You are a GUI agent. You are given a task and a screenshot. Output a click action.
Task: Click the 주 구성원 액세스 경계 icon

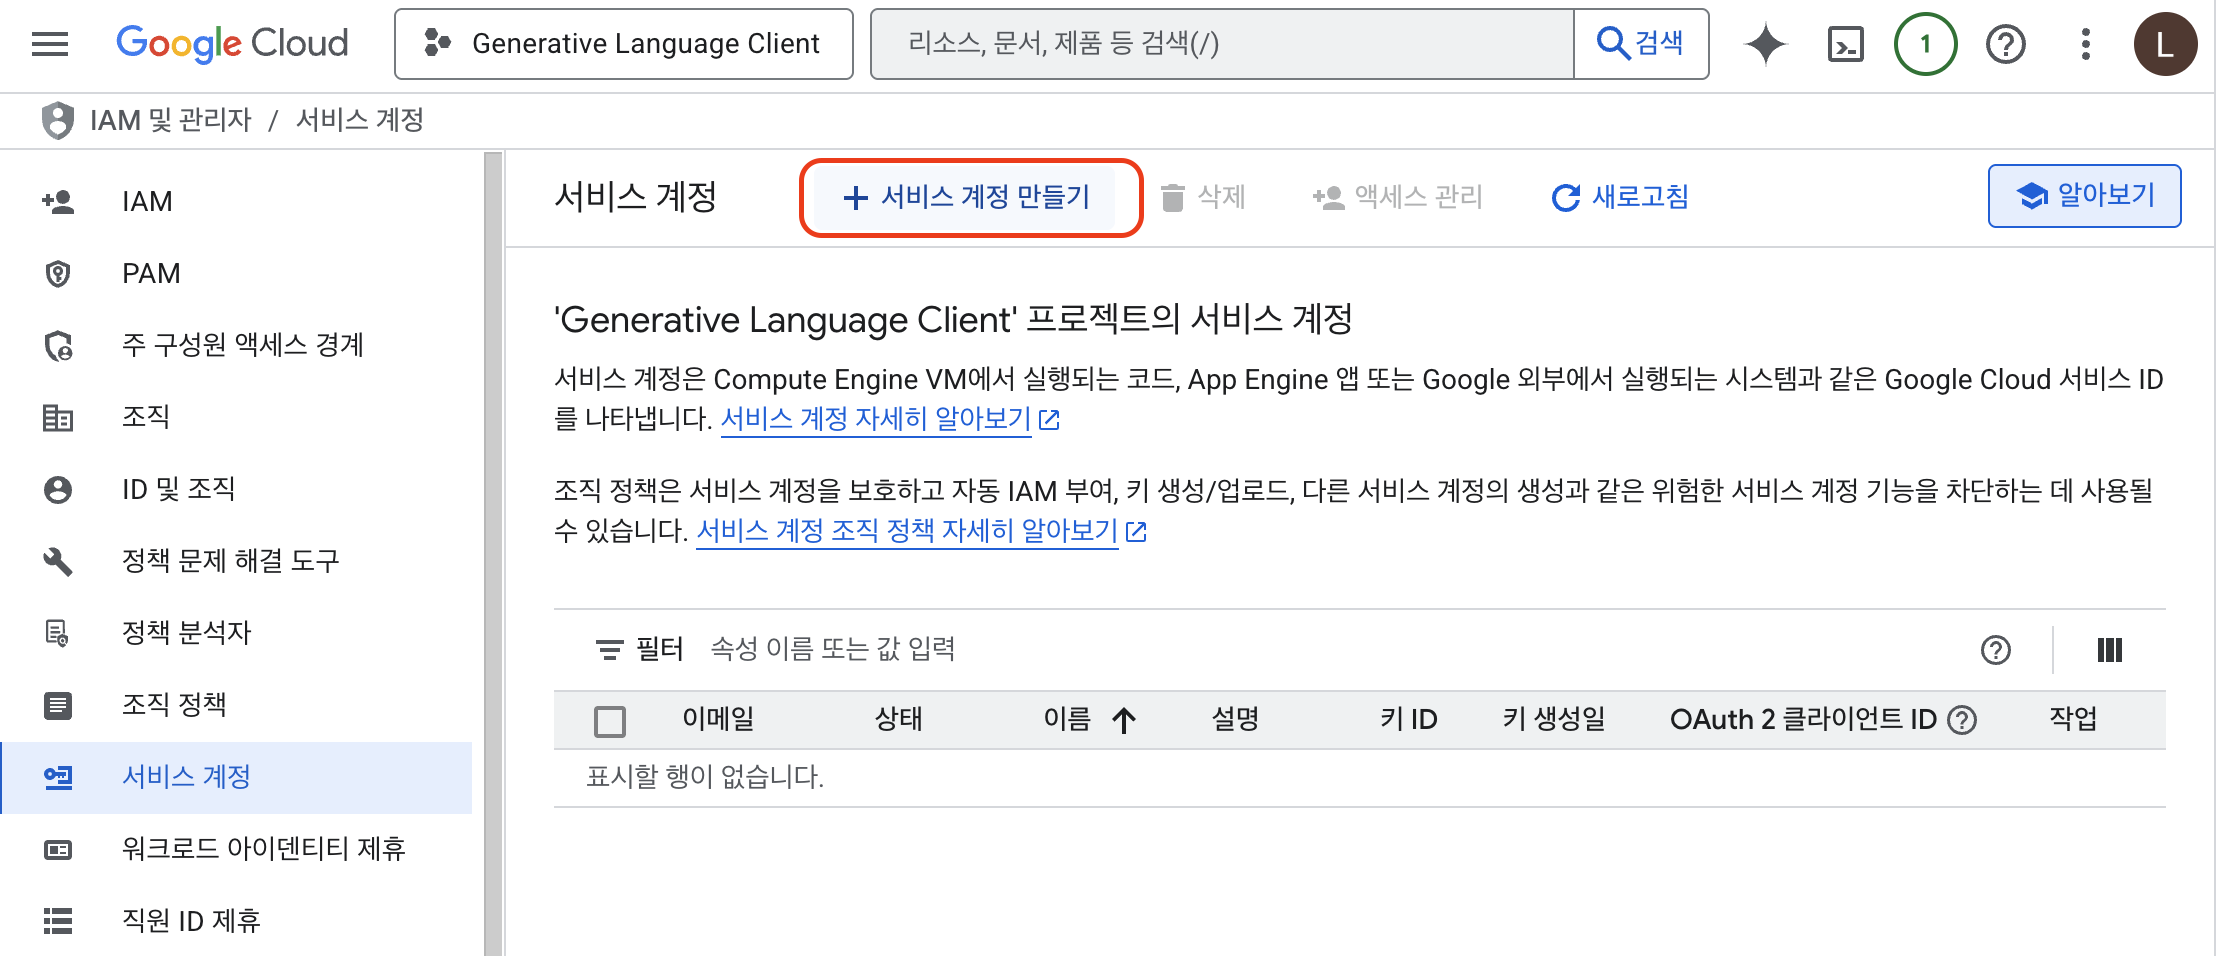58,345
